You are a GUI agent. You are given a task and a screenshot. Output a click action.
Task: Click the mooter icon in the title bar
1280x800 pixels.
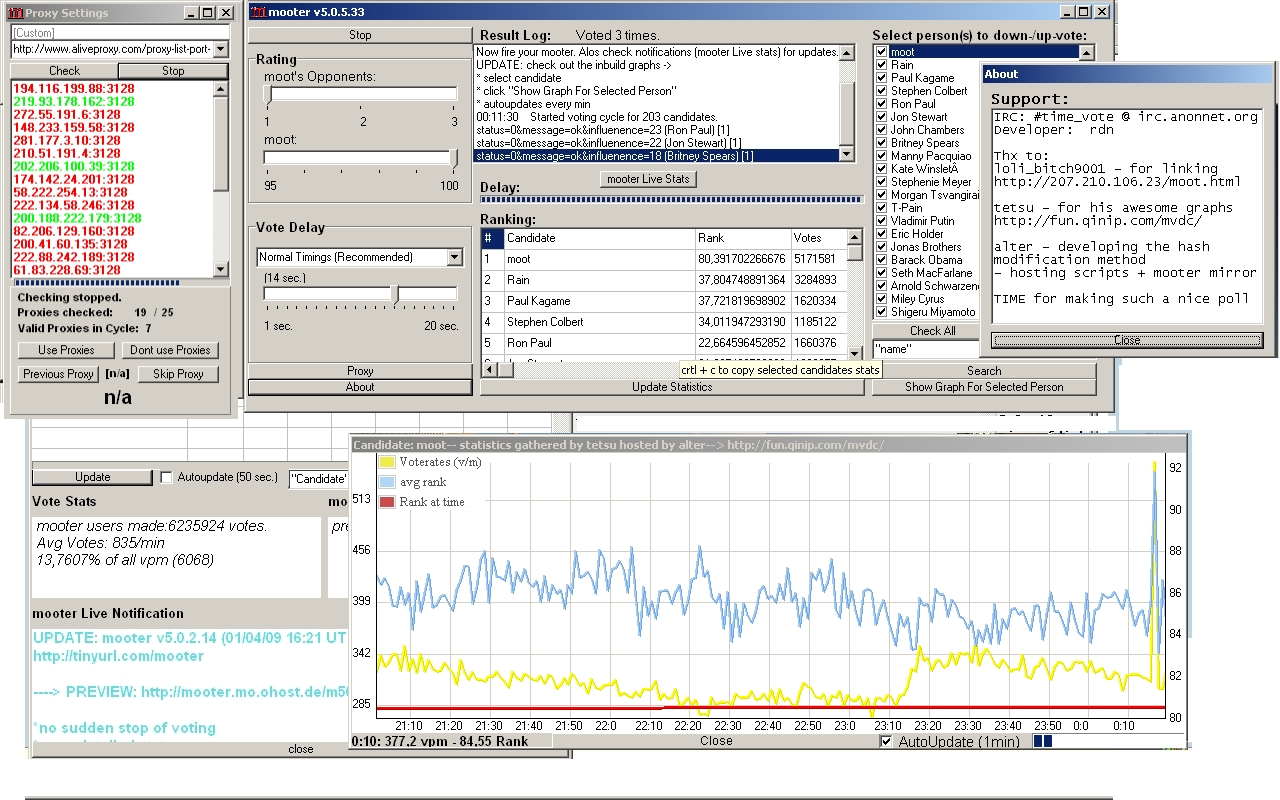[258, 12]
